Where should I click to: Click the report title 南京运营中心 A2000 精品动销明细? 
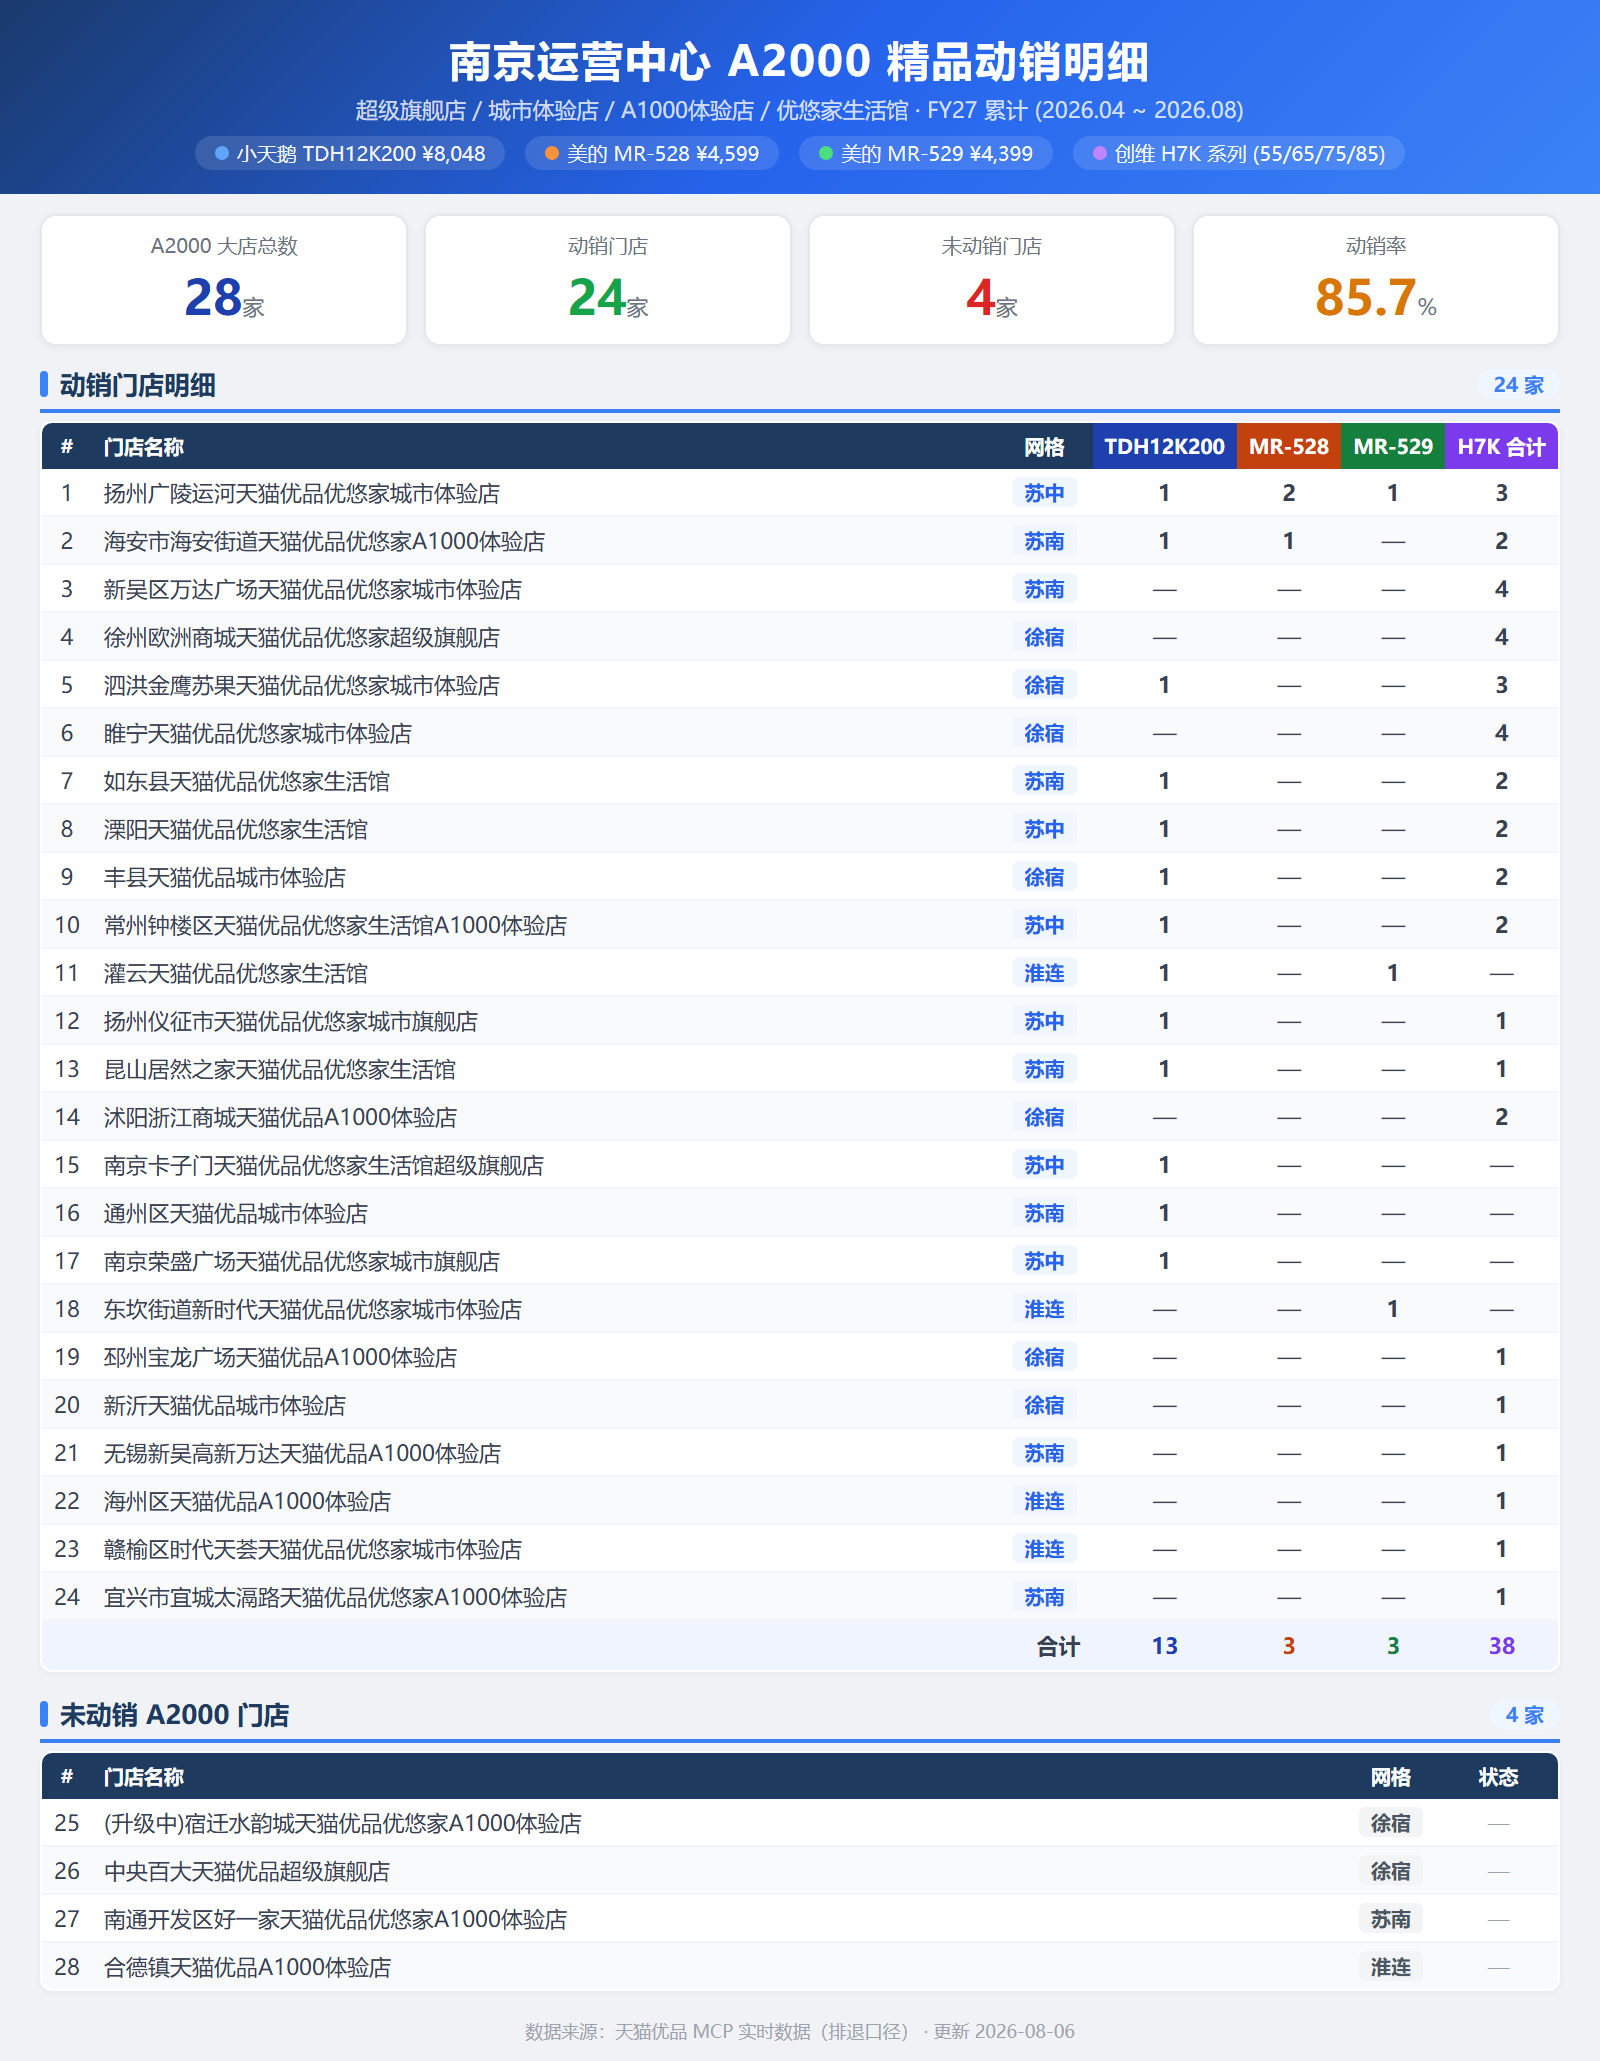[800, 62]
